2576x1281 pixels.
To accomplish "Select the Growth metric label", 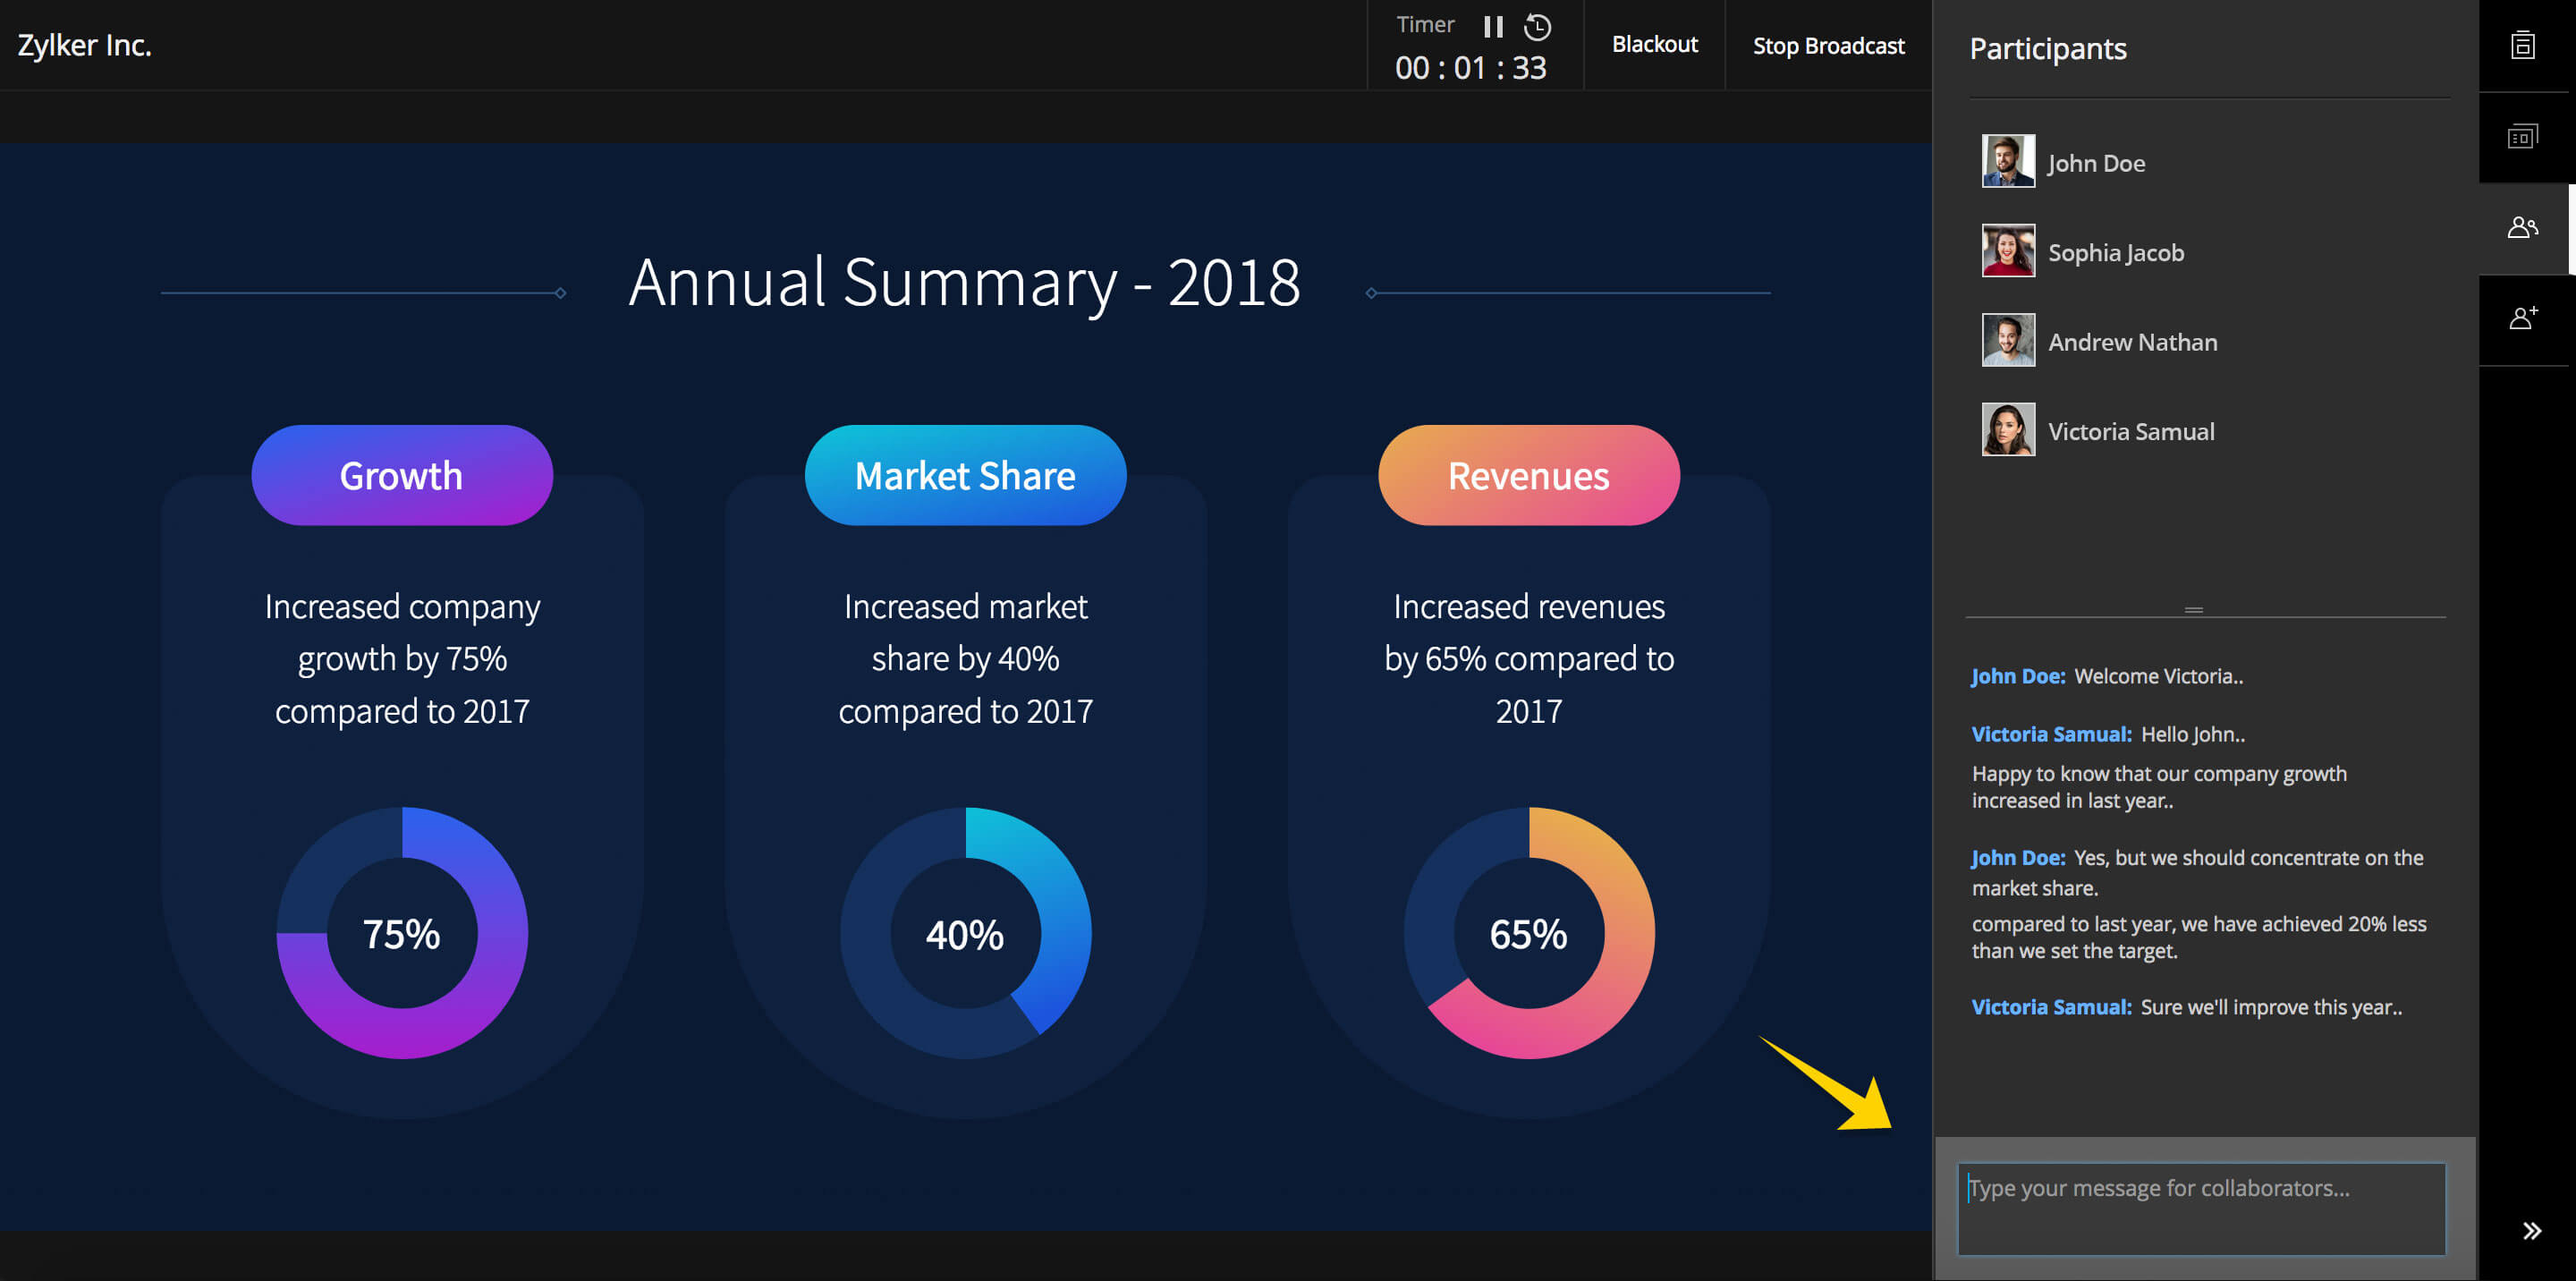I will tap(401, 475).
